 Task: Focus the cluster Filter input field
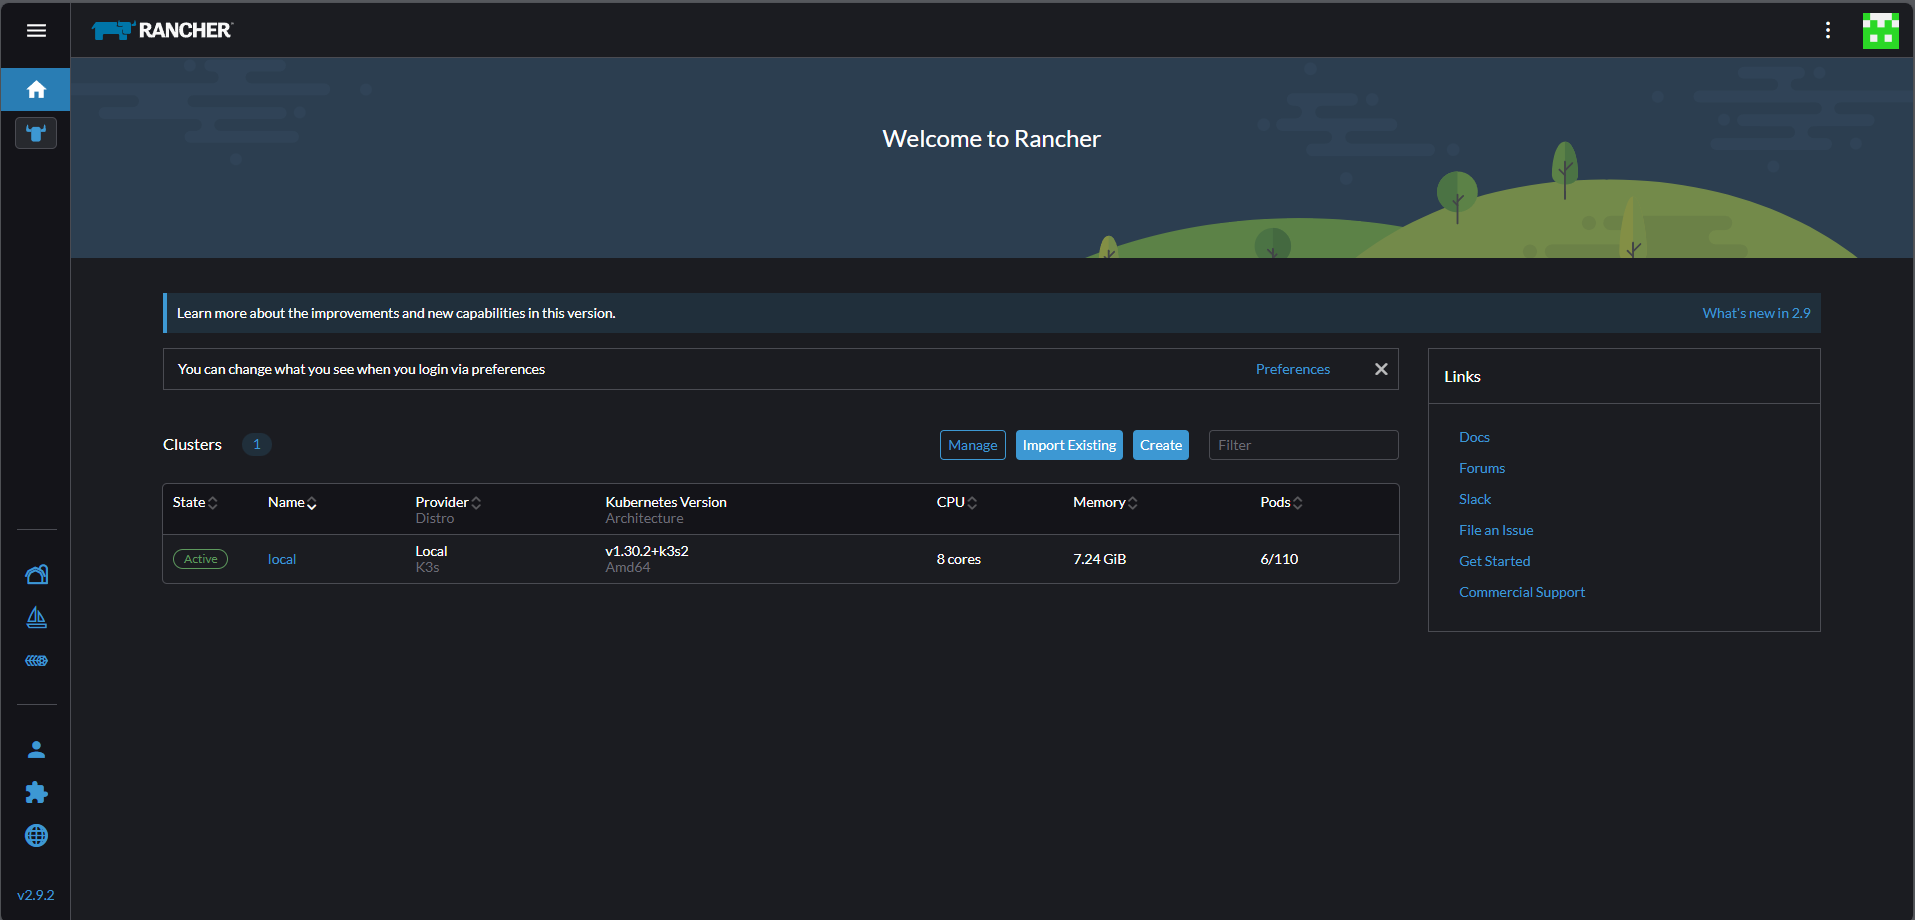pos(1303,445)
